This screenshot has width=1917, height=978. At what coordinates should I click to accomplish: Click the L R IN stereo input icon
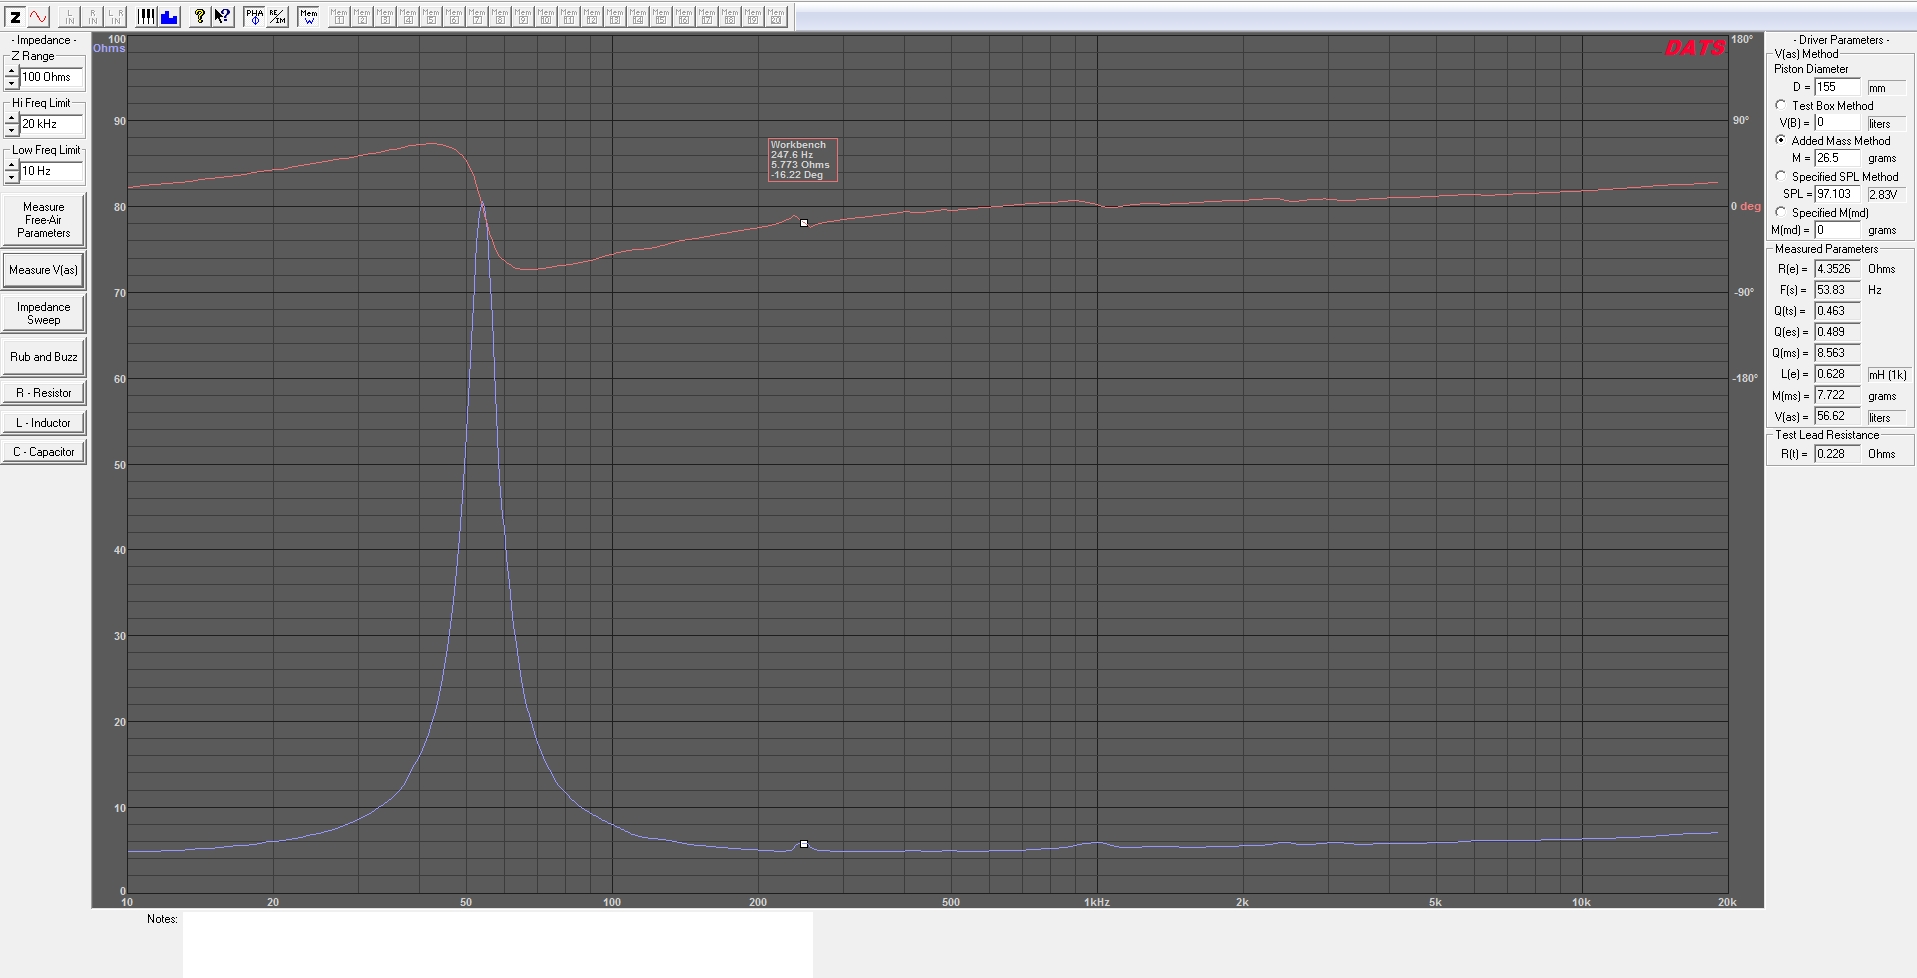116,16
